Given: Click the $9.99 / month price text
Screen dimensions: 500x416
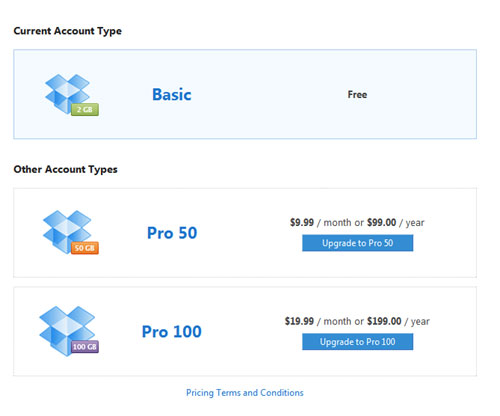Looking at the screenshot, I should coord(320,222).
